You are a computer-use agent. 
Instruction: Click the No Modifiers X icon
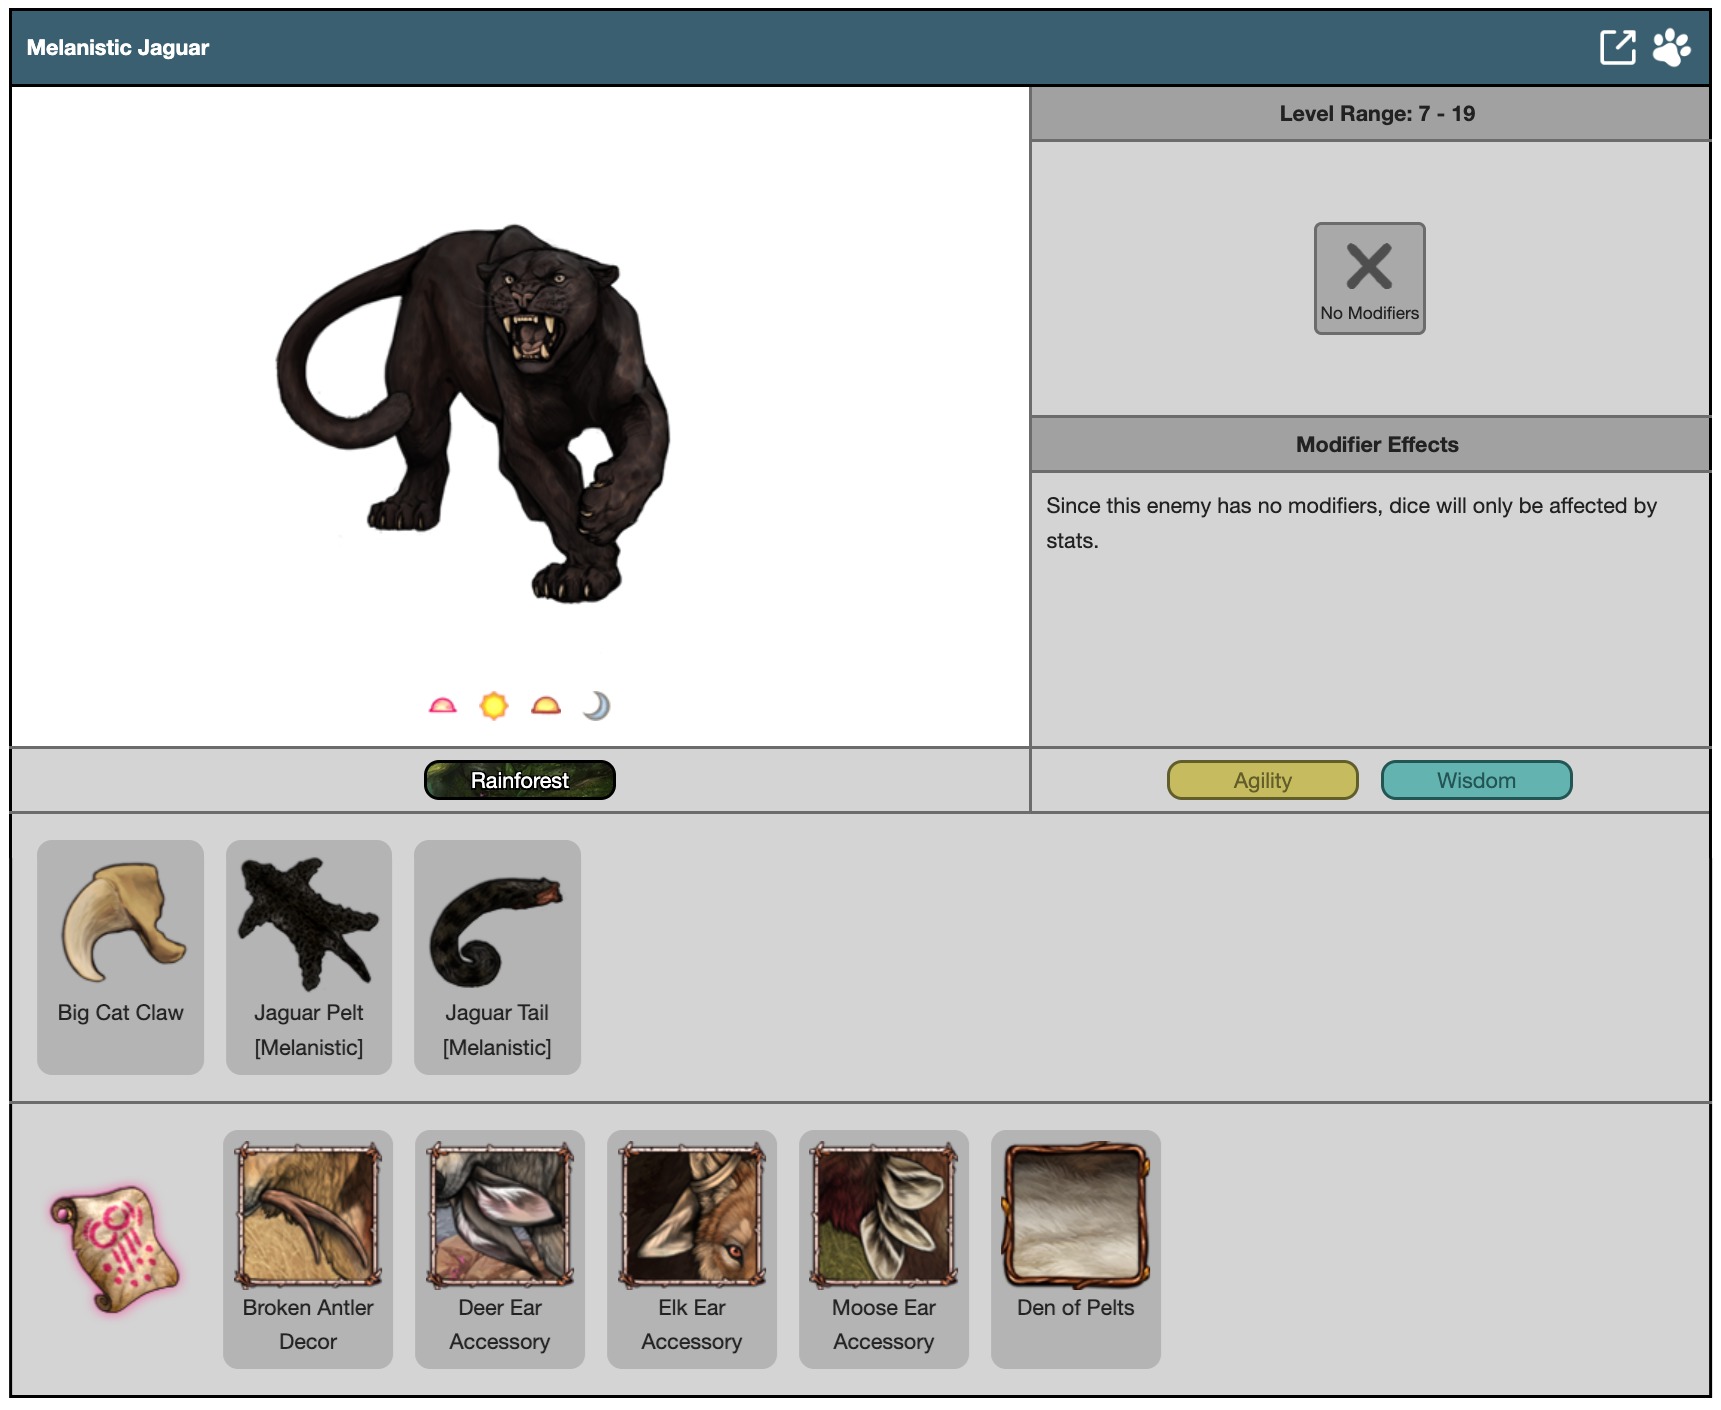tap(1369, 278)
